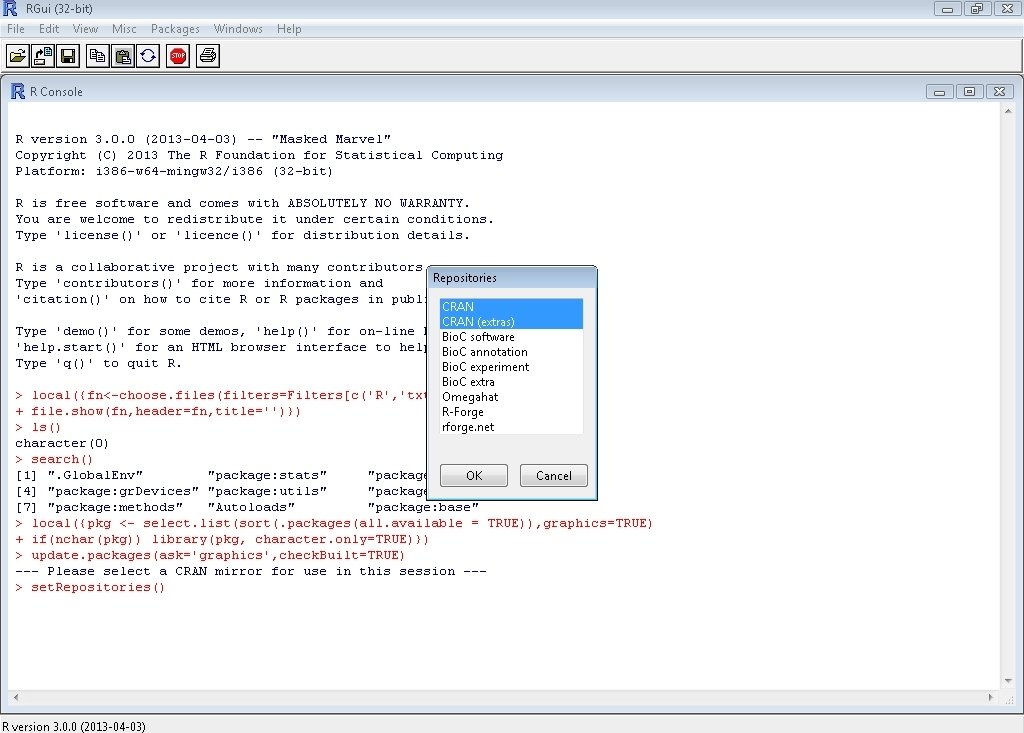Click the Repositories dialog title bar
Screen dimensions: 1024x733
(512, 278)
